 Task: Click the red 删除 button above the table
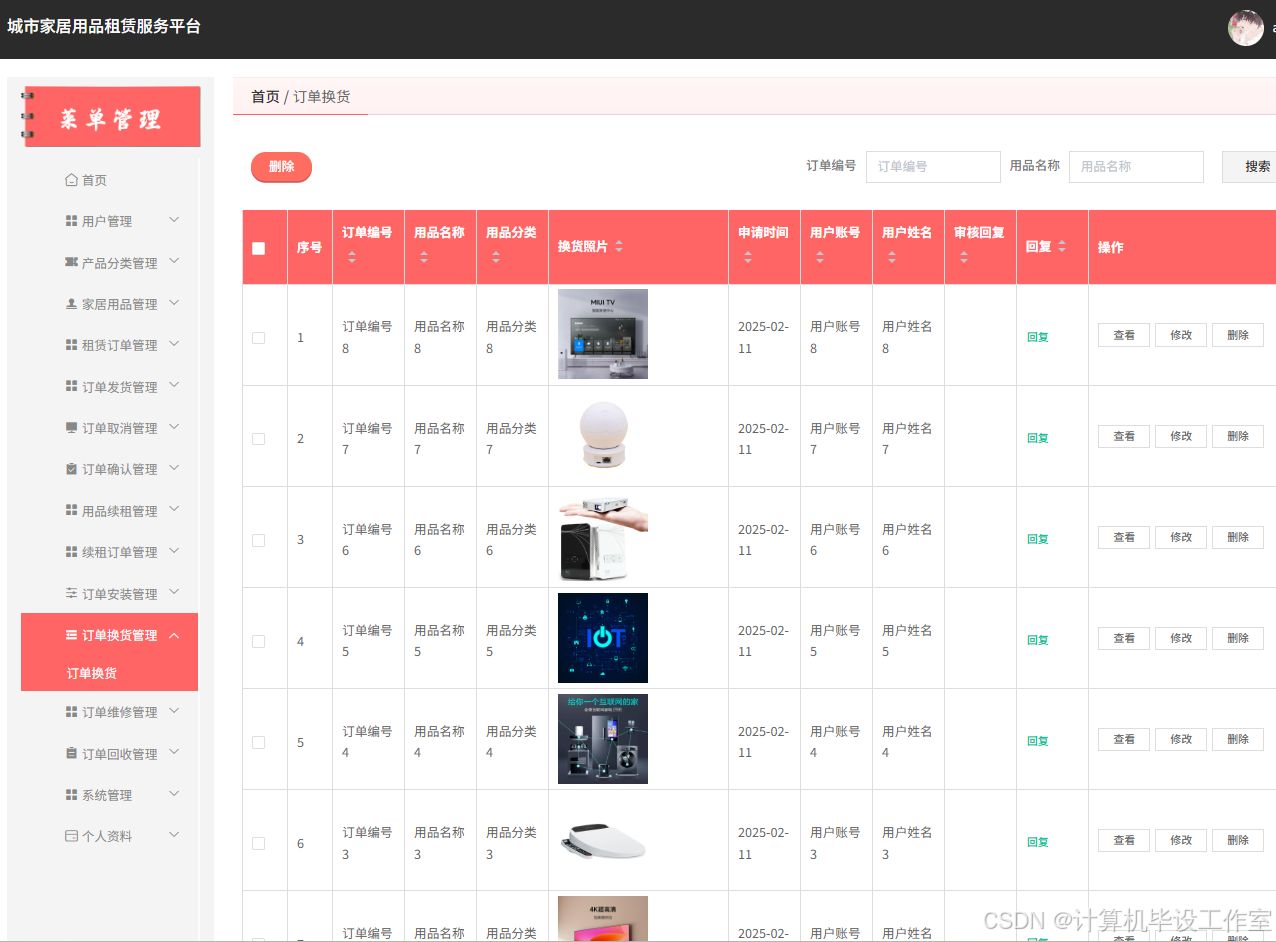[x=281, y=167]
